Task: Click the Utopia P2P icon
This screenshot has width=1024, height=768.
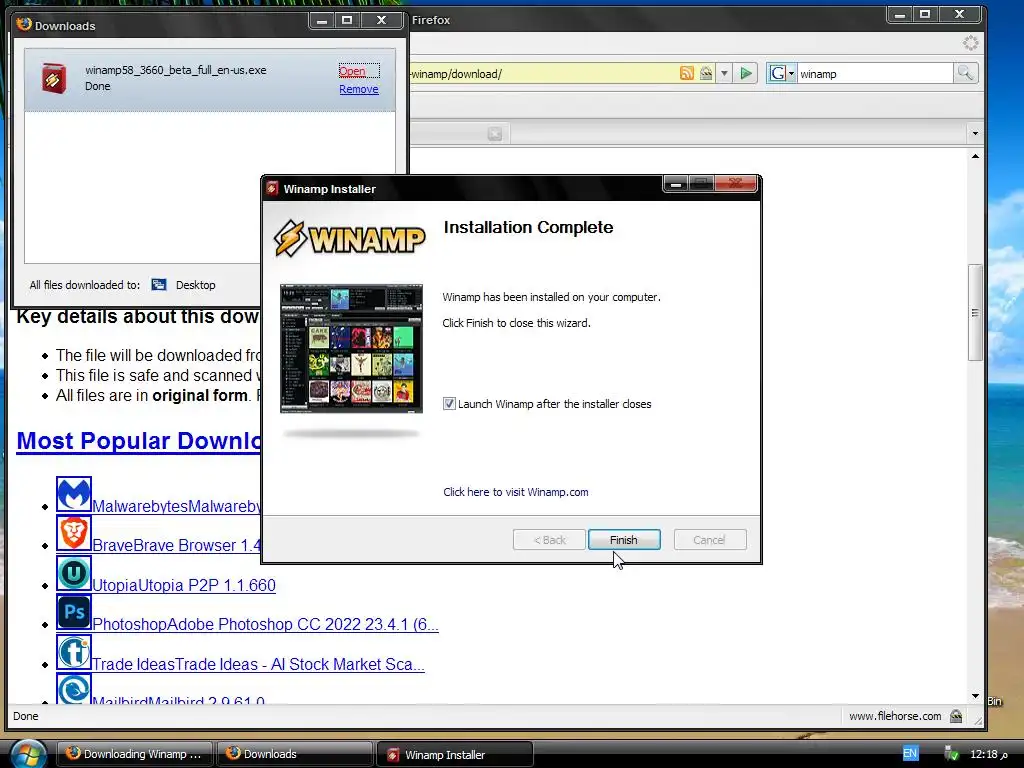Action: pos(74,573)
